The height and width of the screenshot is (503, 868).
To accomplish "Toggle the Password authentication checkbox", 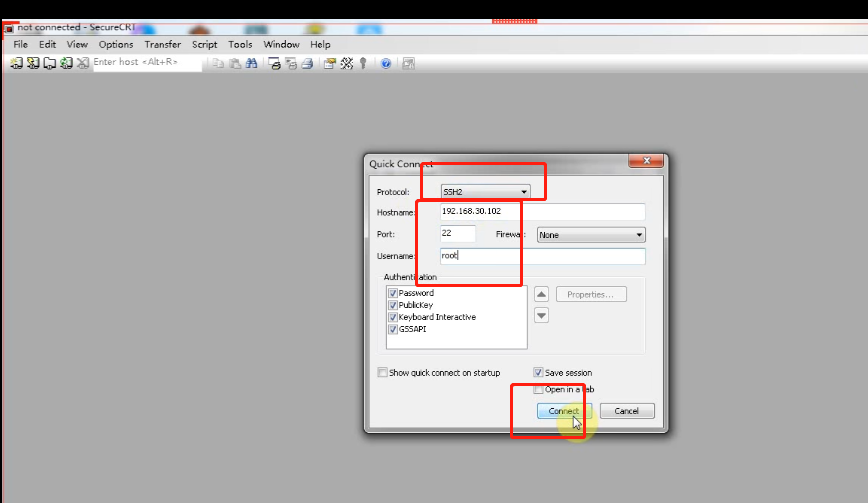I will pos(393,293).
